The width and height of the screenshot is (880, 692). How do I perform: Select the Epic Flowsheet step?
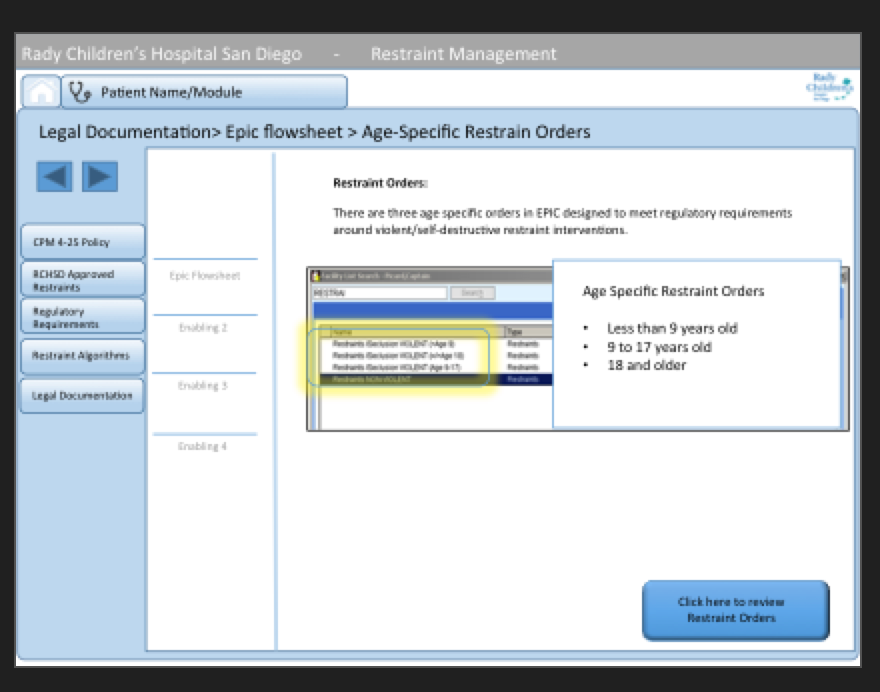(x=205, y=276)
